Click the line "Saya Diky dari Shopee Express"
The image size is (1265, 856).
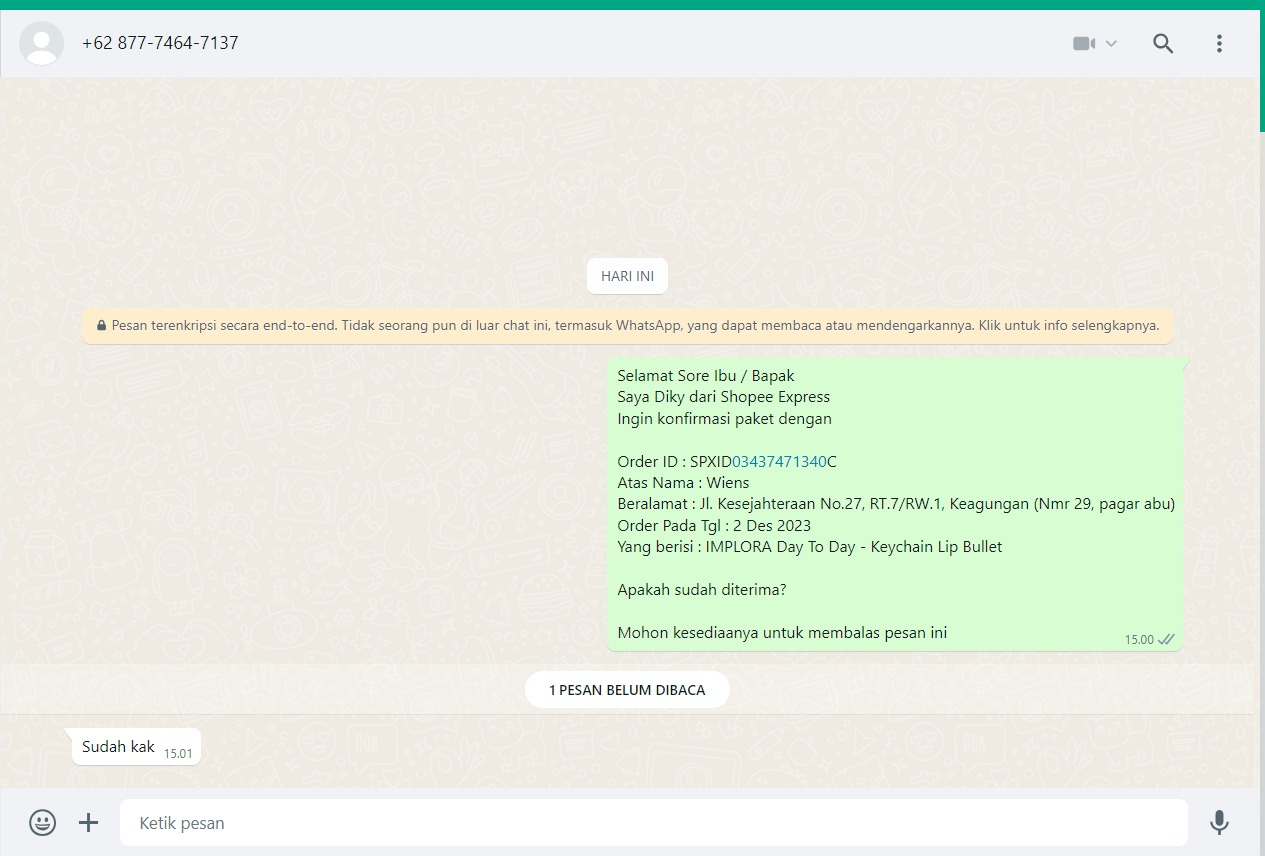coord(723,397)
